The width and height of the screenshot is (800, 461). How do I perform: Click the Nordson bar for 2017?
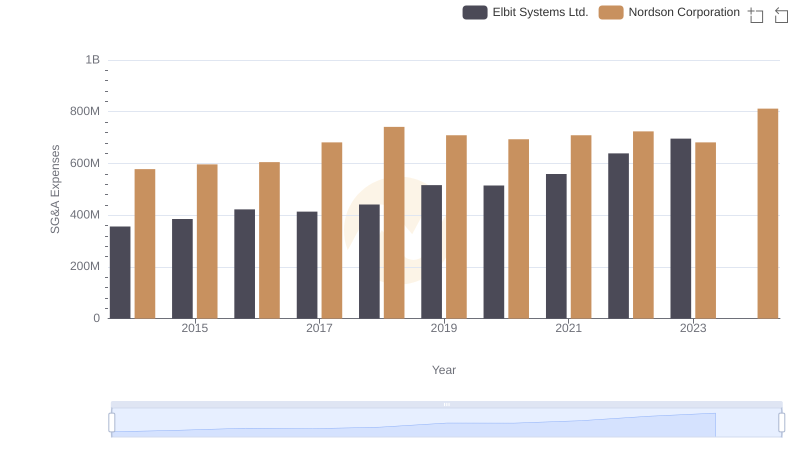tap(332, 230)
